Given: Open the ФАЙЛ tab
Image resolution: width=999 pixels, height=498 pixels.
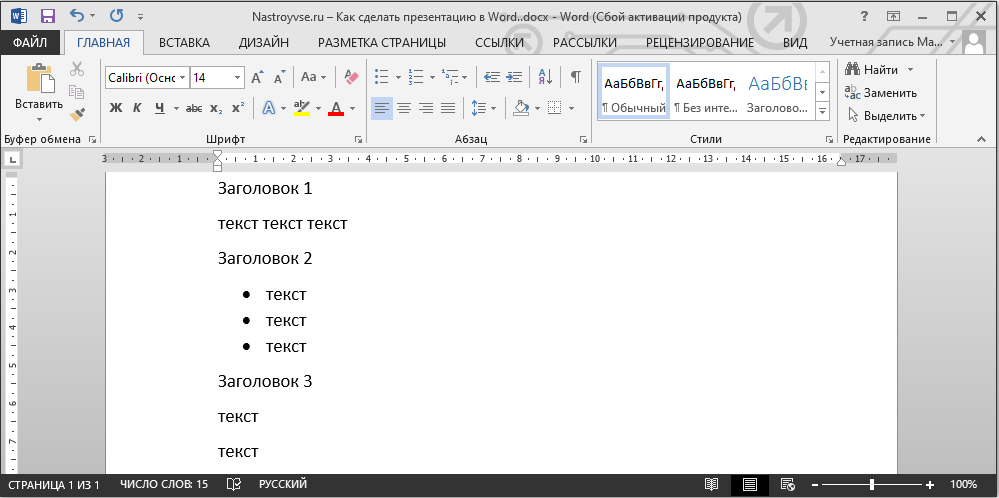Looking at the screenshot, I should (x=30, y=43).
